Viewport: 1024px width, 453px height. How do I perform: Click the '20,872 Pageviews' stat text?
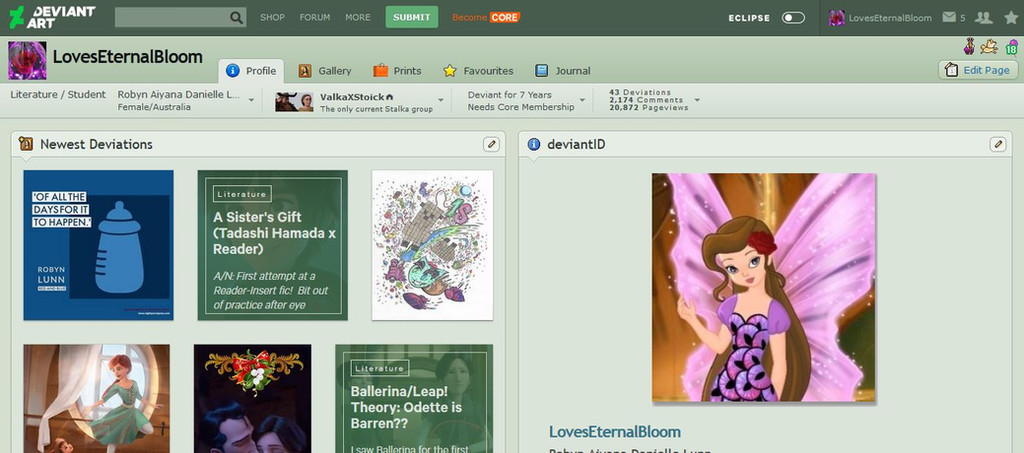[648, 108]
